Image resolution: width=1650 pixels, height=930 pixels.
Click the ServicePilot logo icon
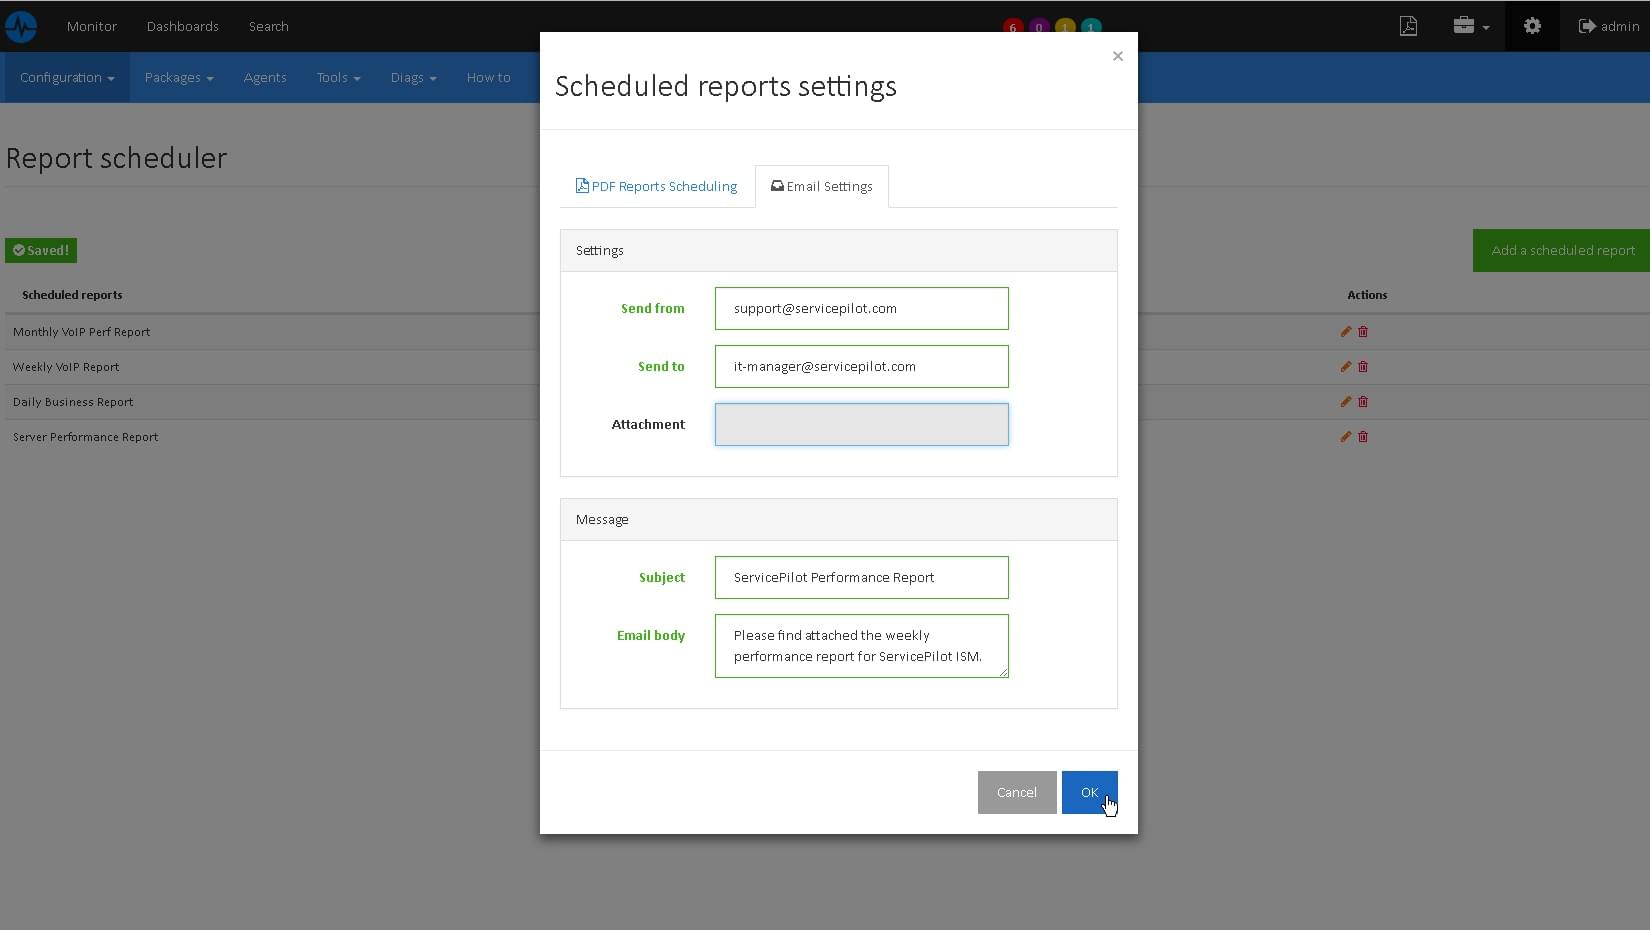coord(20,26)
